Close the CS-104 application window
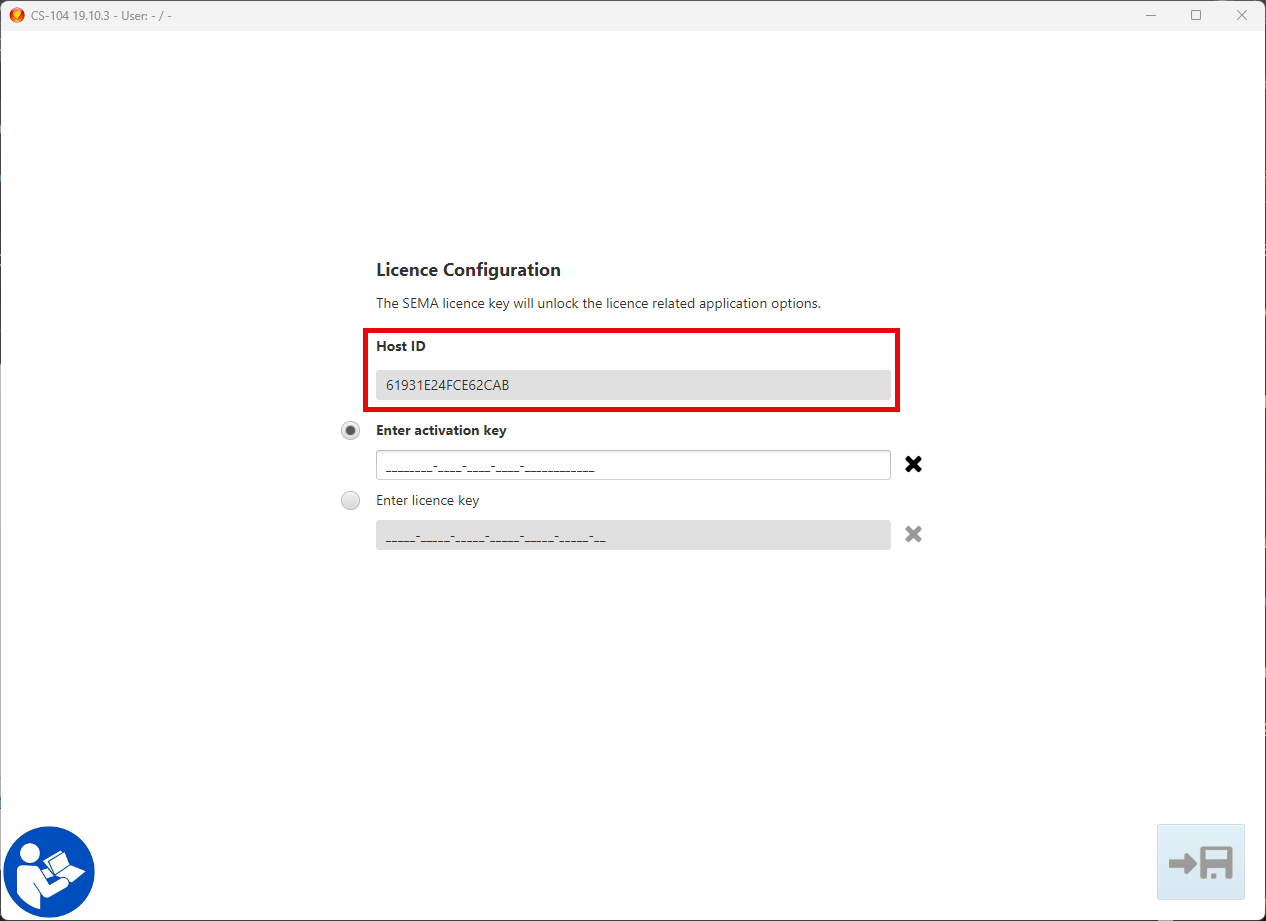 point(1241,16)
